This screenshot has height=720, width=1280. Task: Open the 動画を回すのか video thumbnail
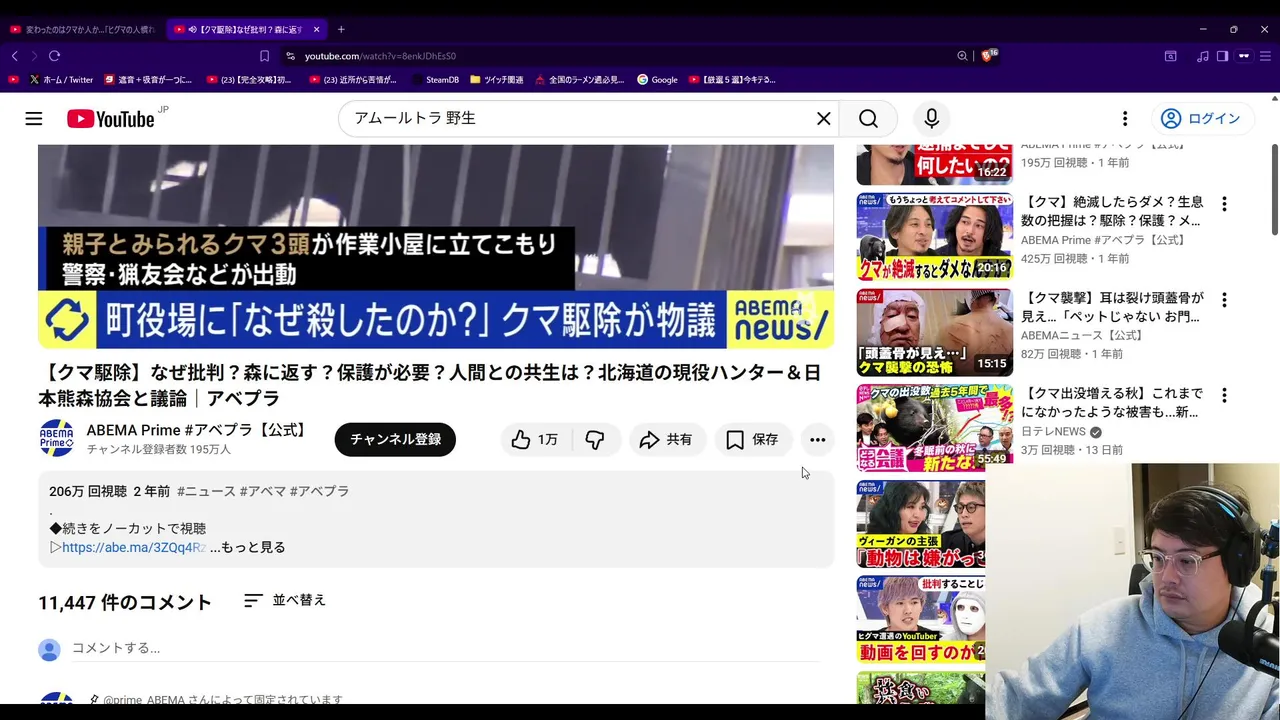pyautogui.click(x=921, y=620)
